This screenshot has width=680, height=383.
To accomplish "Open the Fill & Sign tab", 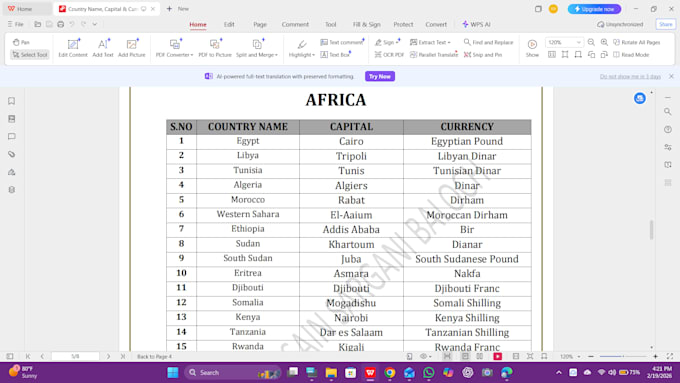I will 366,24.
